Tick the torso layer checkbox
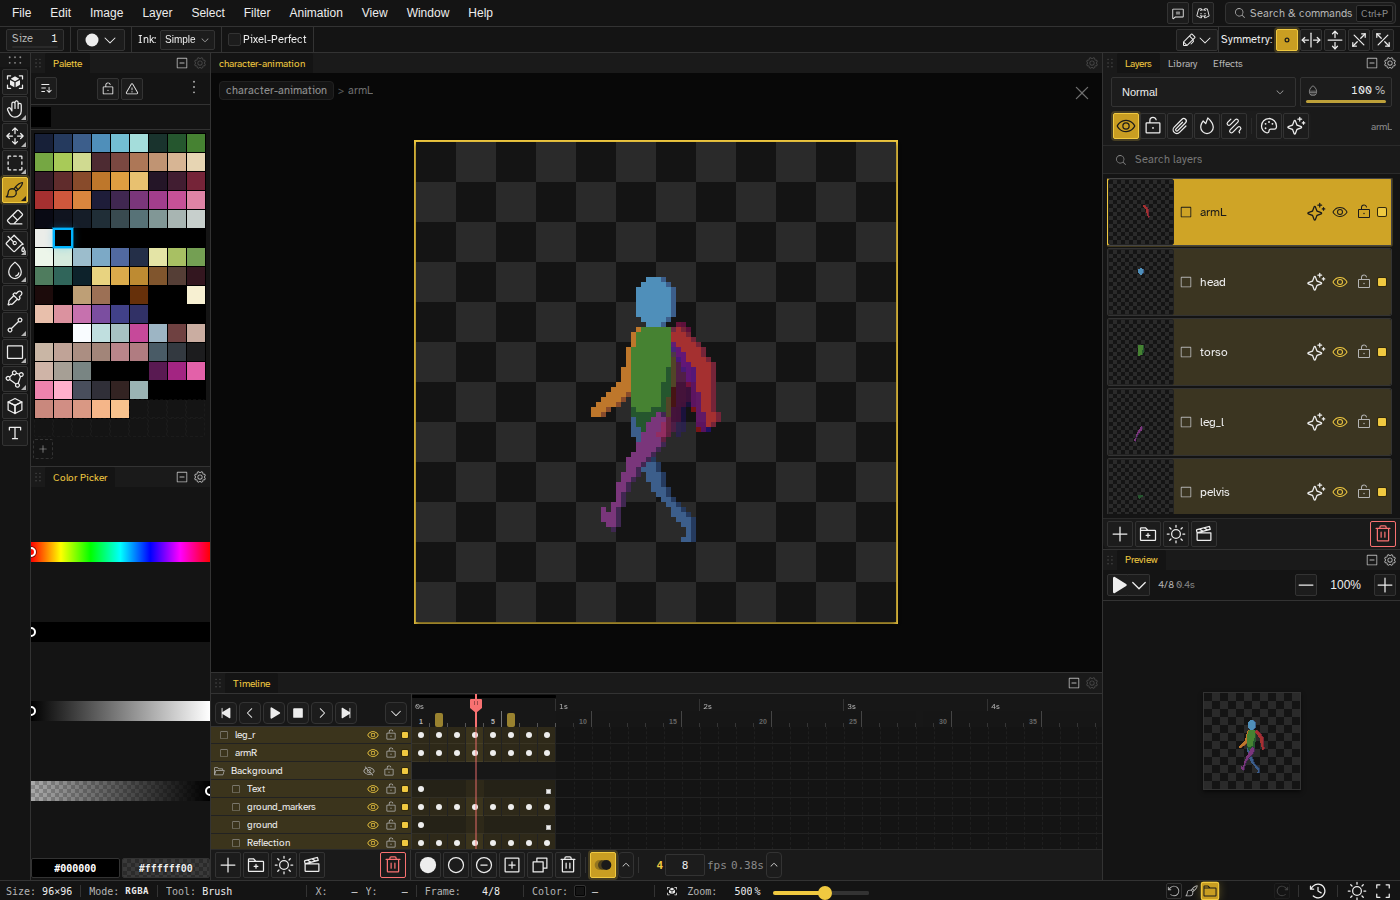 point(1186,352)
